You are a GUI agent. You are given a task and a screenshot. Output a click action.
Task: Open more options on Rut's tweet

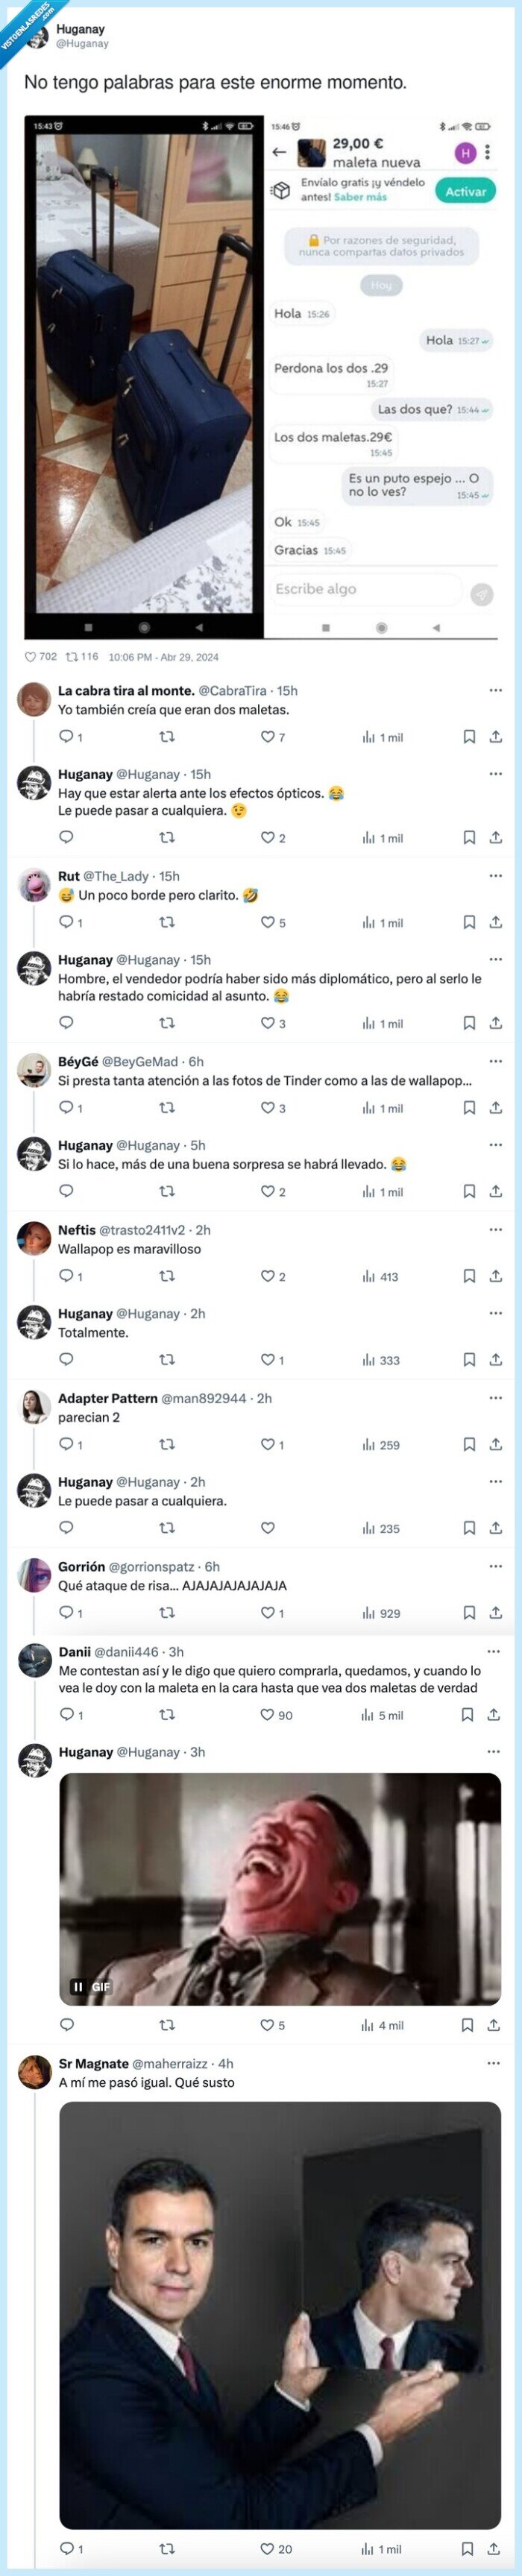coord(495,876)
